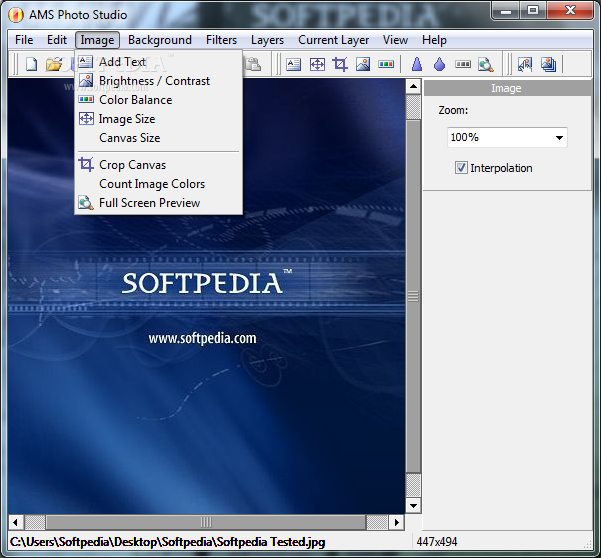Open the View menu
The width and height of the screenshot is (601, 558).
click(x=396, y=40)
